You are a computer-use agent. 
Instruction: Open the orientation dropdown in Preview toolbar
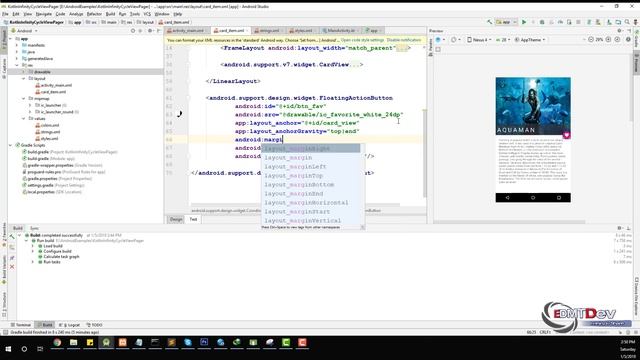tap(455, 40)
